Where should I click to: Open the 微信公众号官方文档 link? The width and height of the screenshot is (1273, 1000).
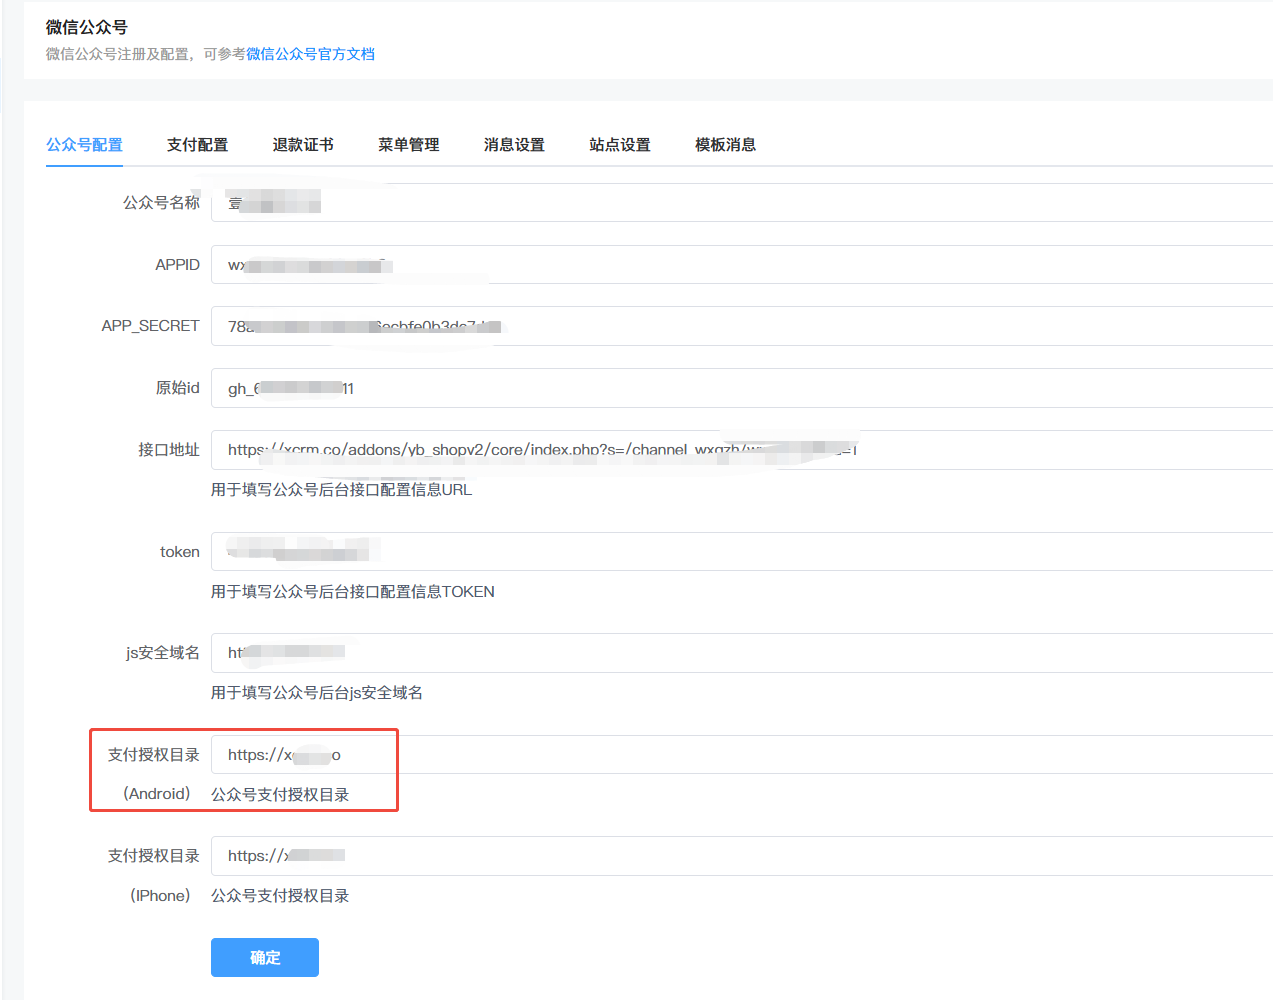click(310, 54)
